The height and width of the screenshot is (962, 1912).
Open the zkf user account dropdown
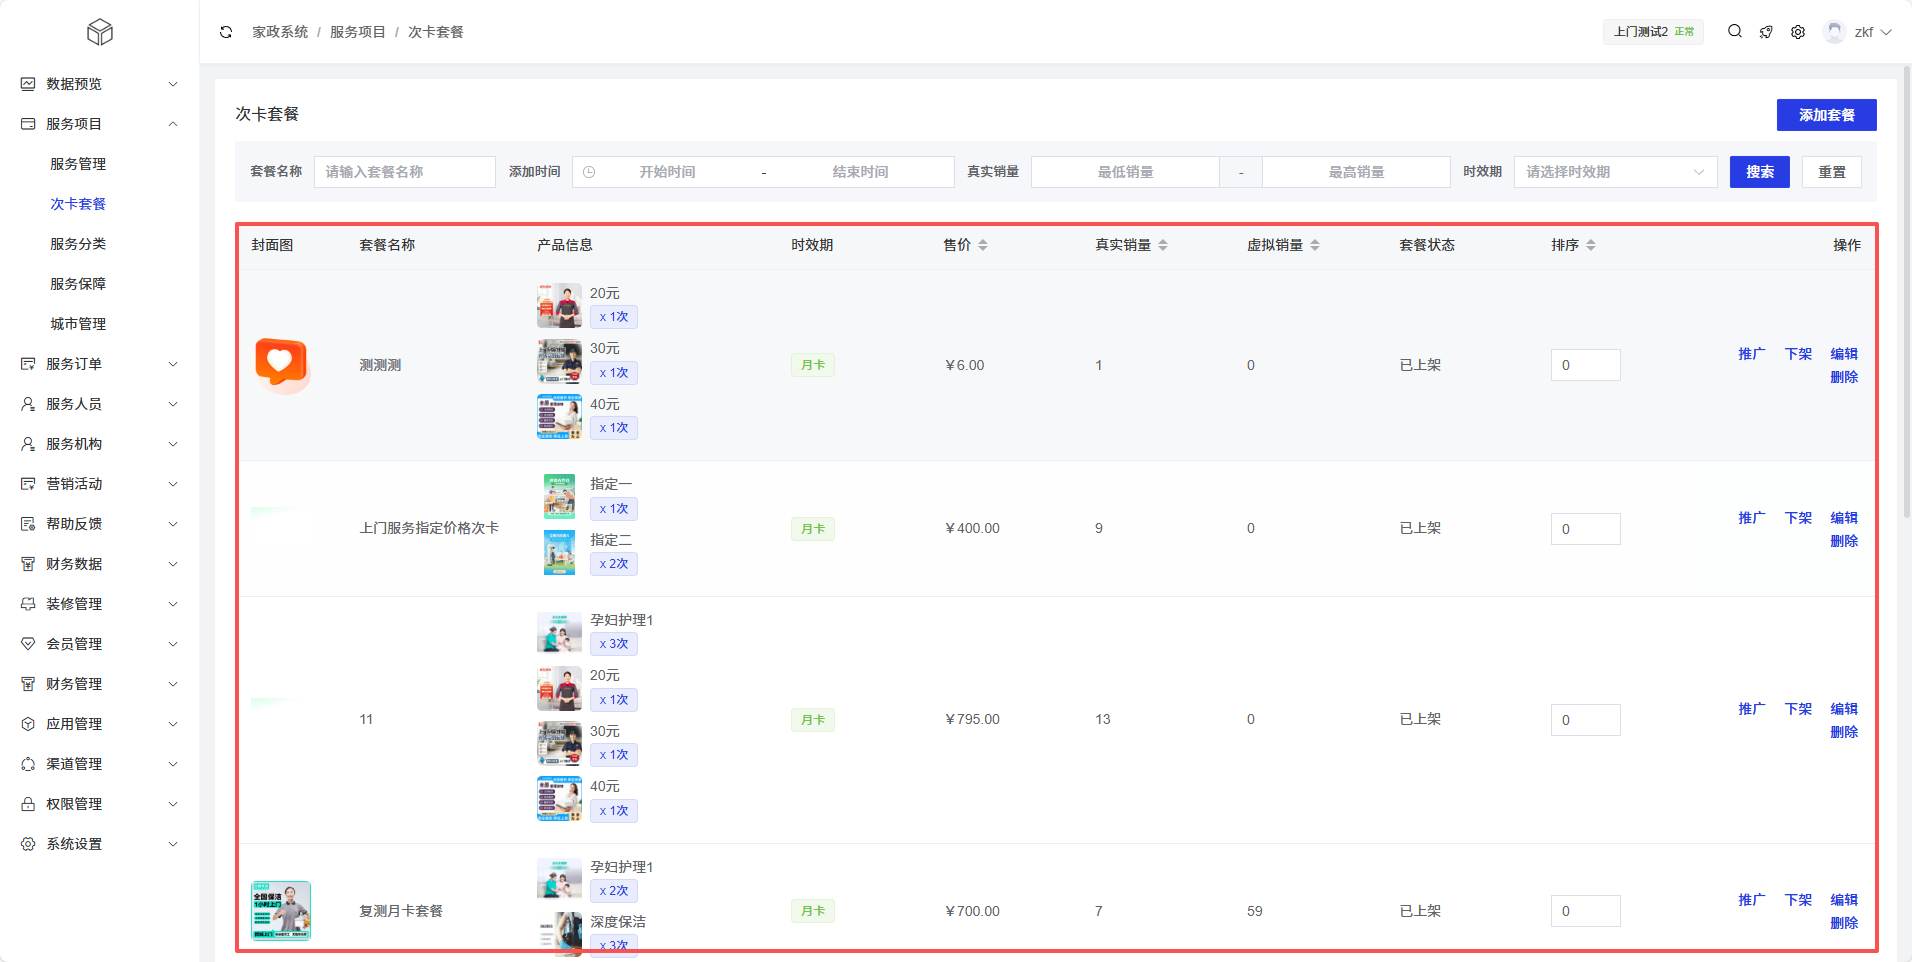click(x=1859, y=32)
